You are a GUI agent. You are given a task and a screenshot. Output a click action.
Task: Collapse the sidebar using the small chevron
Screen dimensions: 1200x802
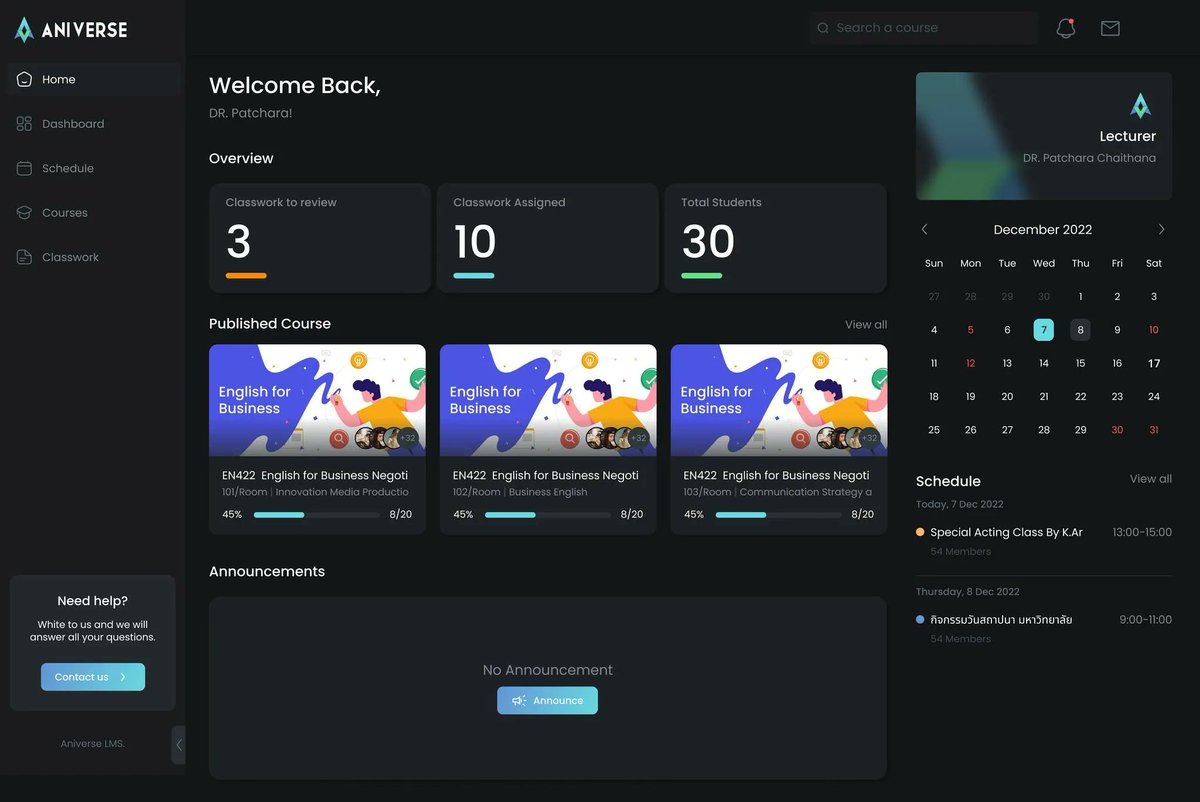(x=180, y=744)
